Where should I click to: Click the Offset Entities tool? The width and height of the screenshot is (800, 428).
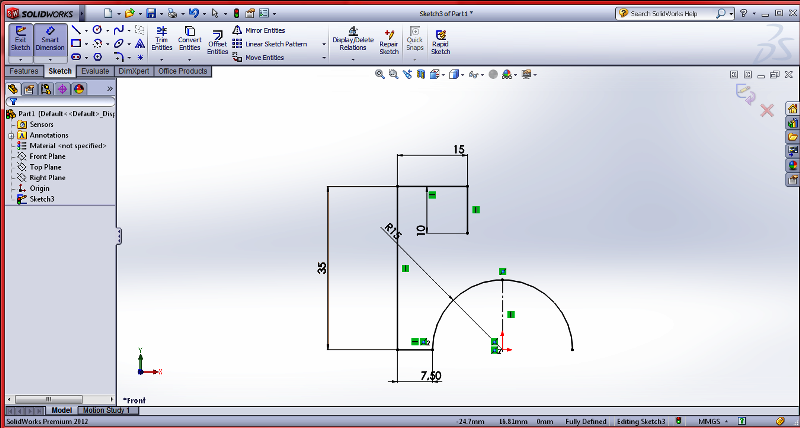click(x=217, y=42)
